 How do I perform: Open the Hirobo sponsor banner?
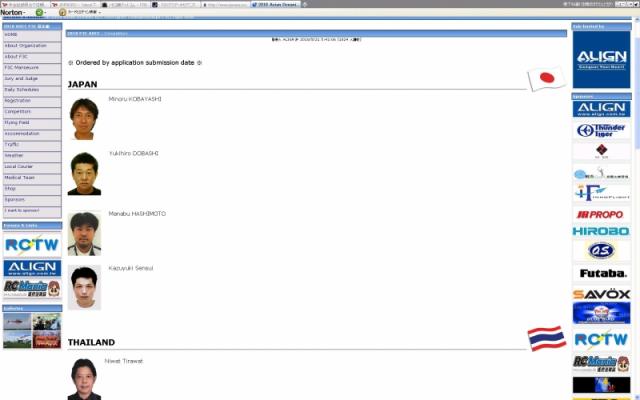(601, 231)
